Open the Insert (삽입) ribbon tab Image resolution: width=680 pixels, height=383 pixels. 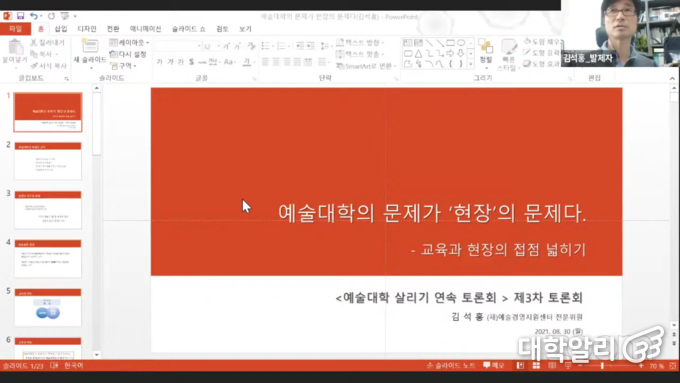click(61, 29)
